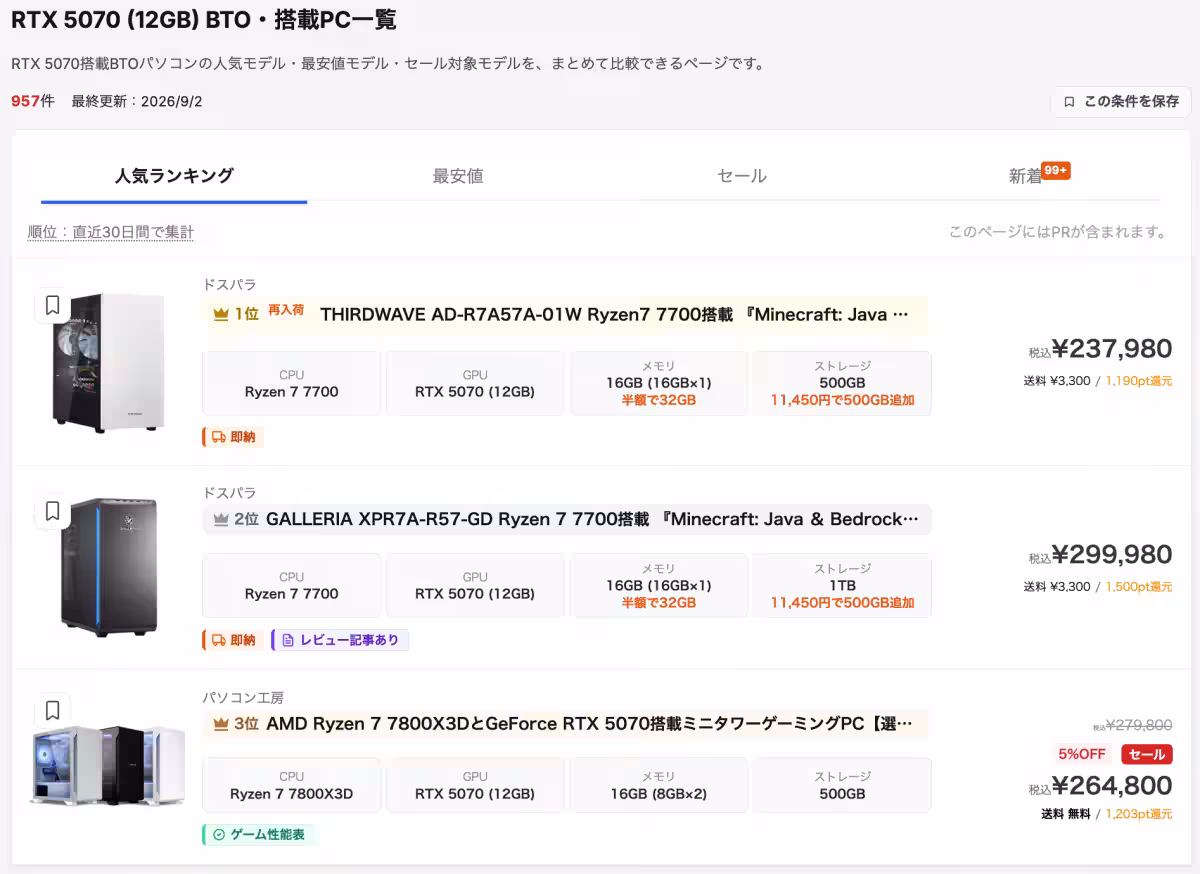Click the ドスパラ shop name above GALLERIA
1200x874 pixels.
pos(230,493)
